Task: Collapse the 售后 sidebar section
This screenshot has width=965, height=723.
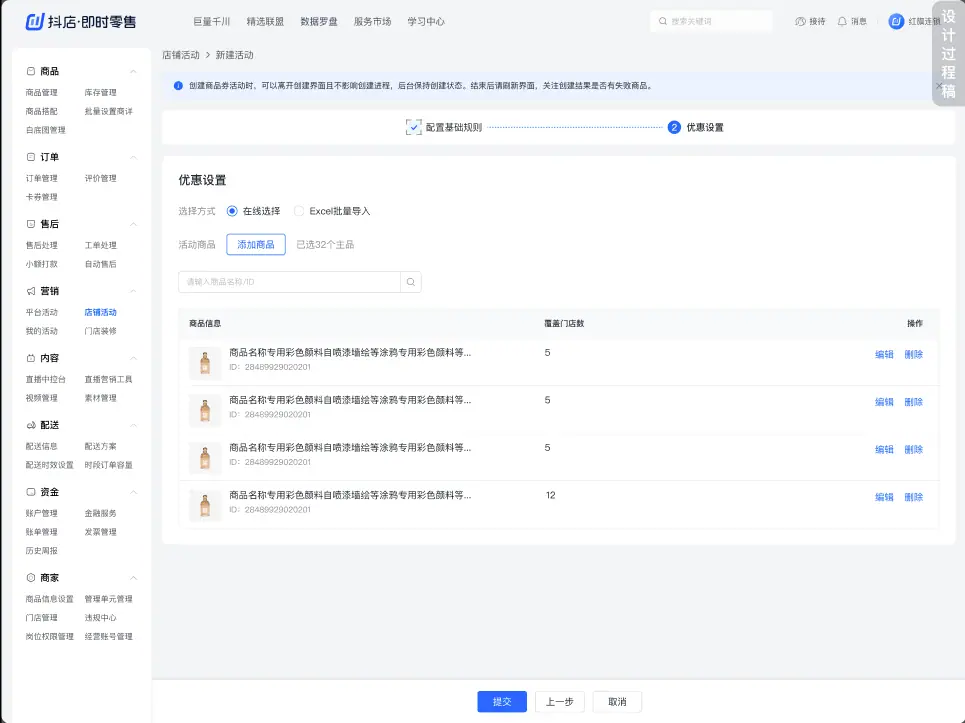Action: tap(134, 224)
